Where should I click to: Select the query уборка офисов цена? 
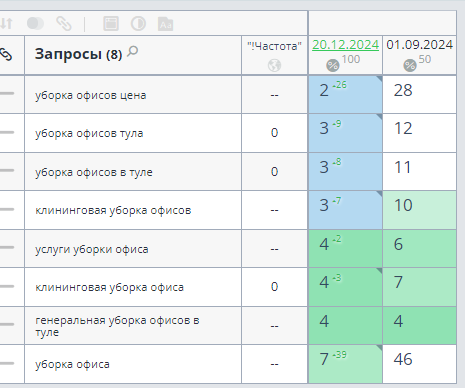[91, 95]
